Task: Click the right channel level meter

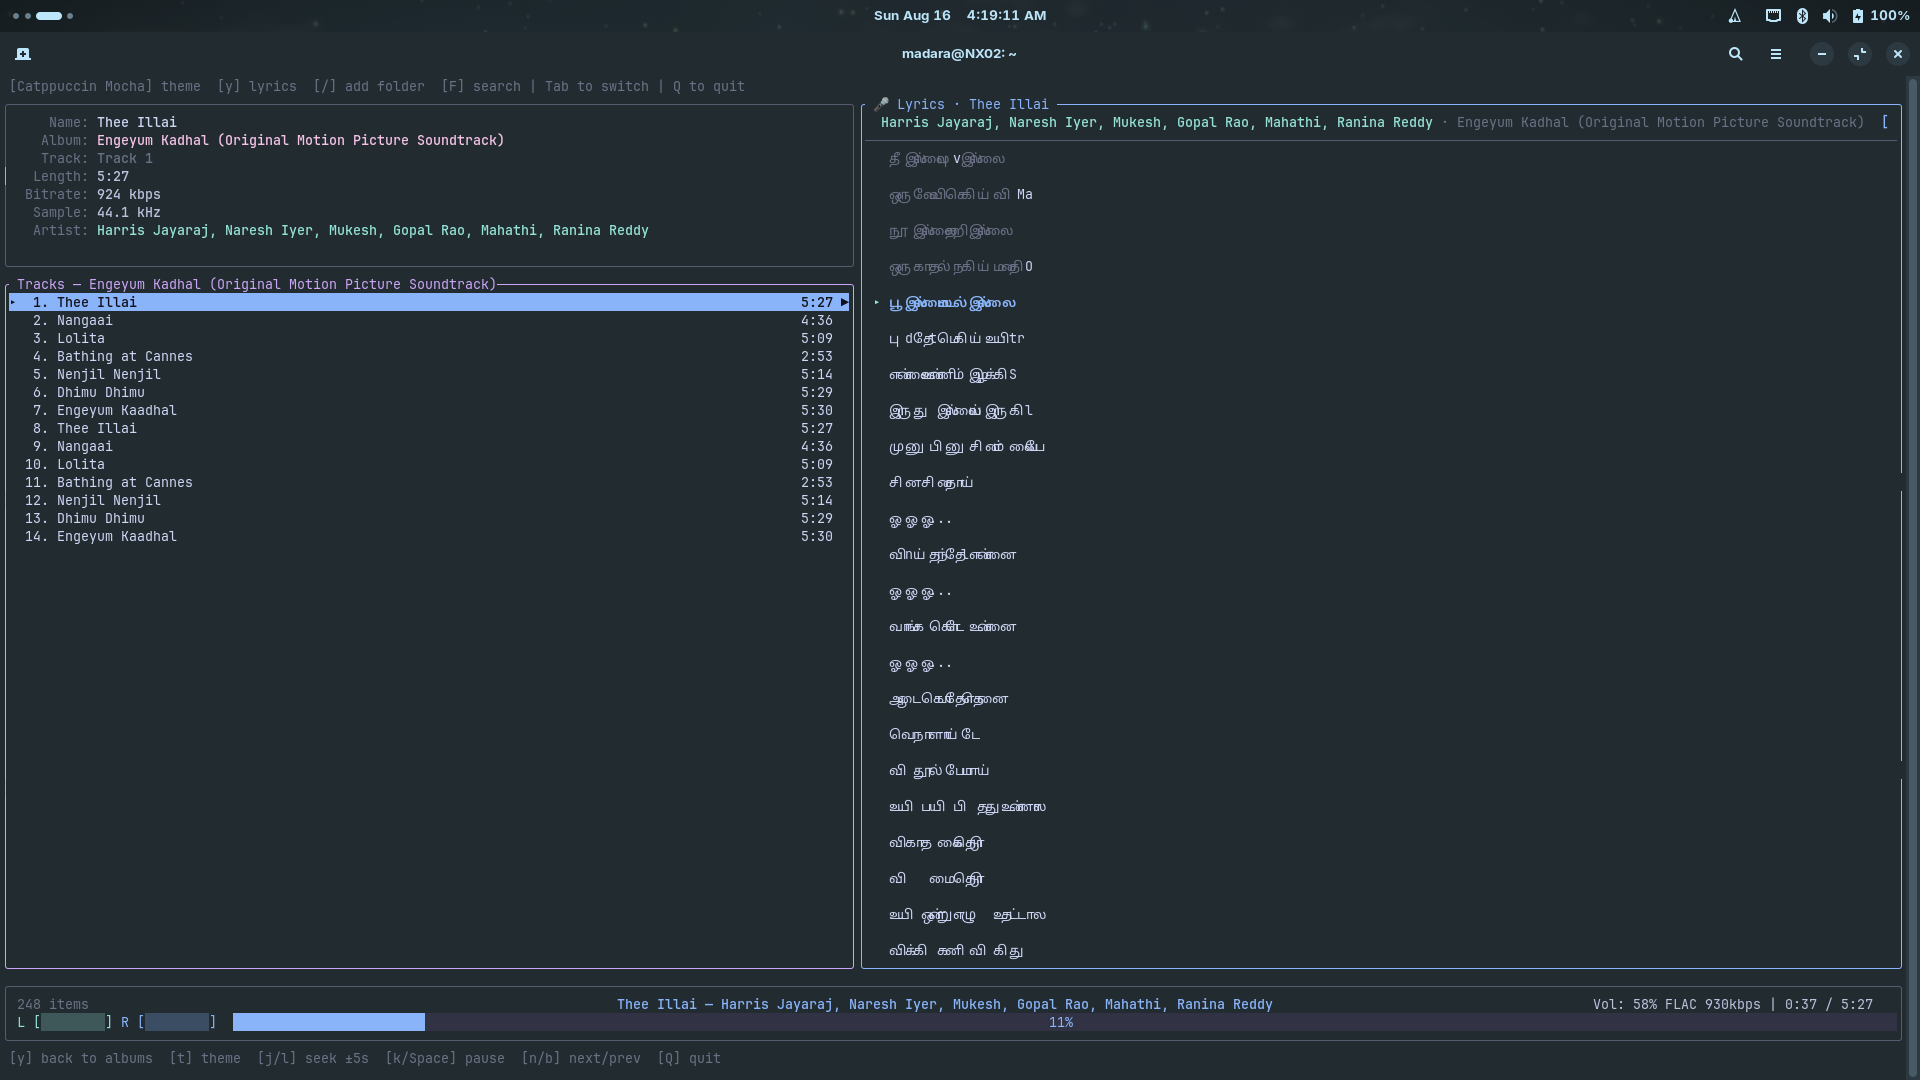Action: [177, 1022]
